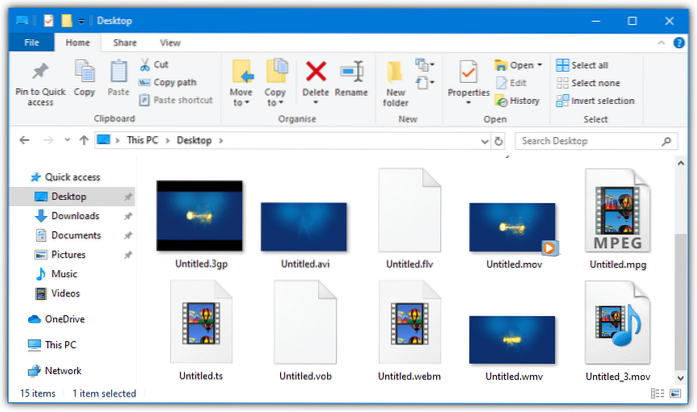Switch to the Home tab
This screenshot has height=412, width=697.
(78, 43)
